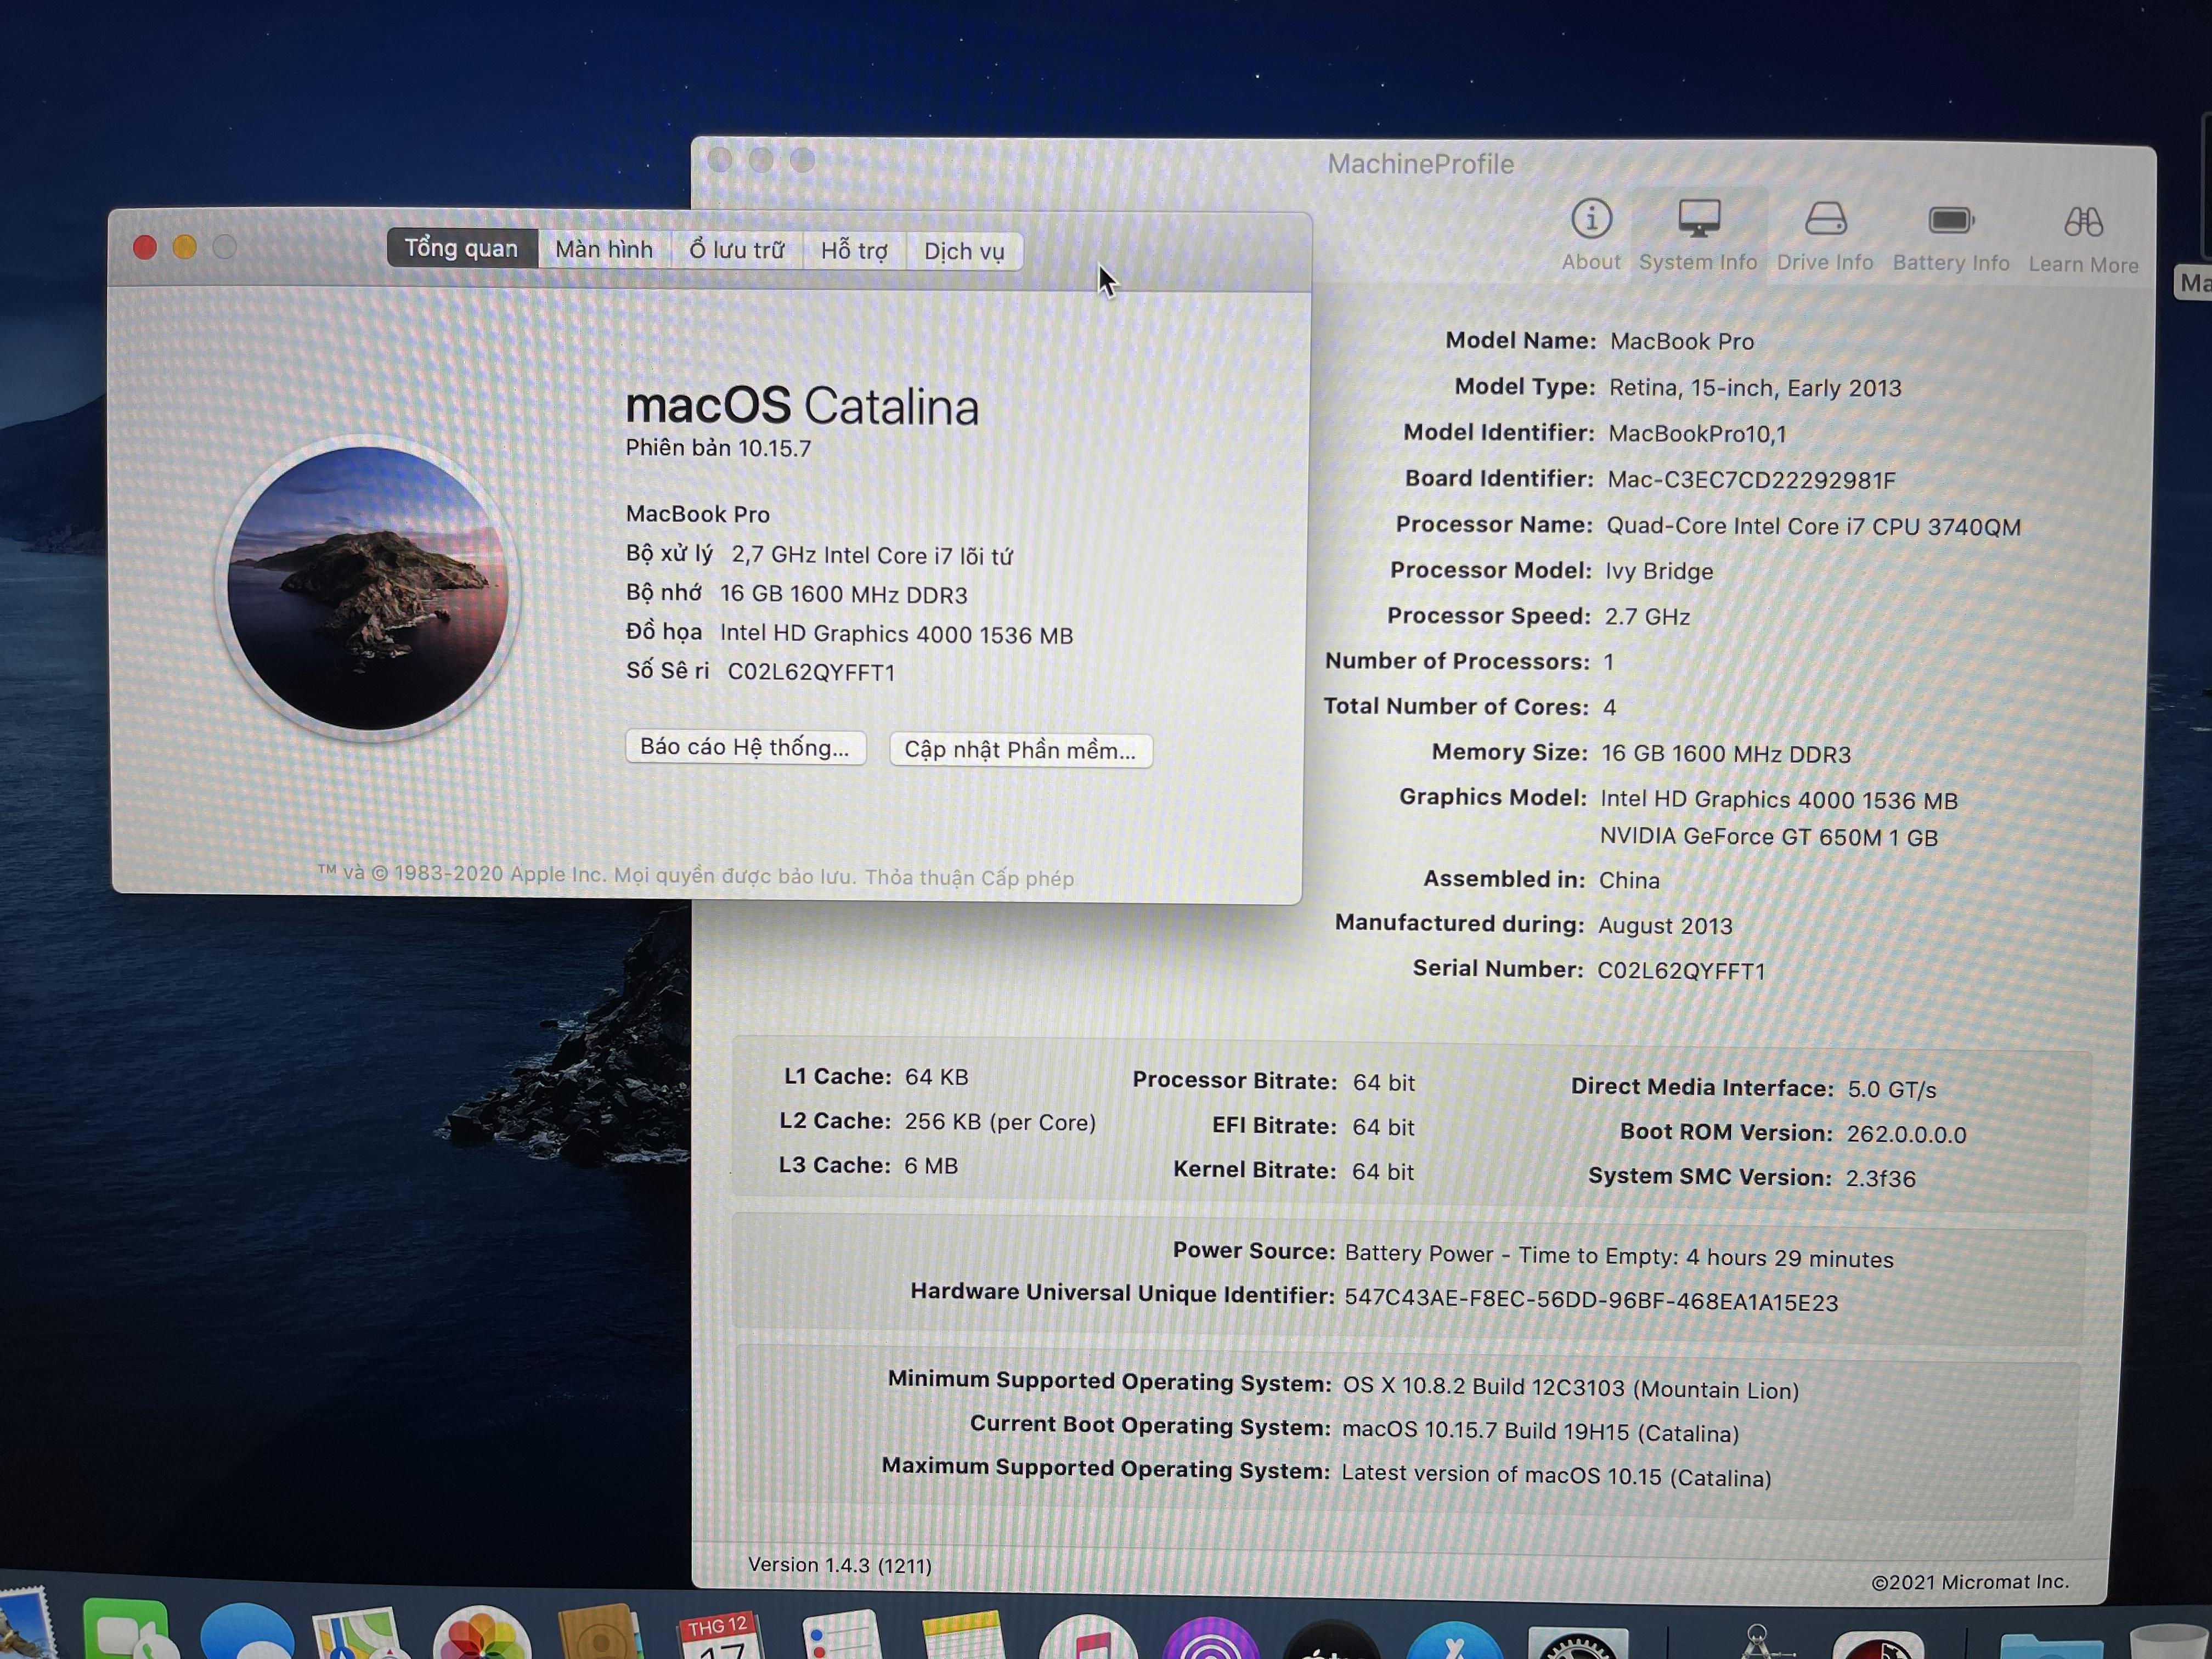Switch to the Ổ lưu trữ tab
This screenshot has width=2212, height=1659.
pos(737,250)
